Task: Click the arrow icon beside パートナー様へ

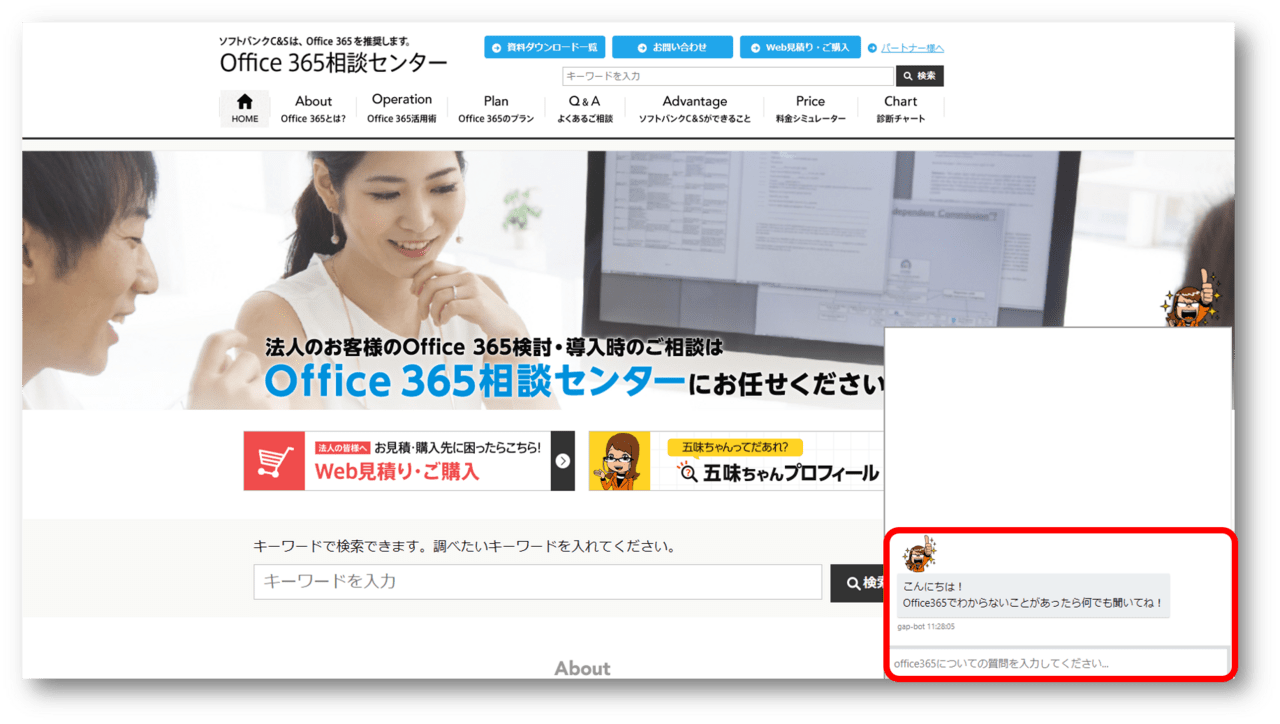Action: coord(872,48)
